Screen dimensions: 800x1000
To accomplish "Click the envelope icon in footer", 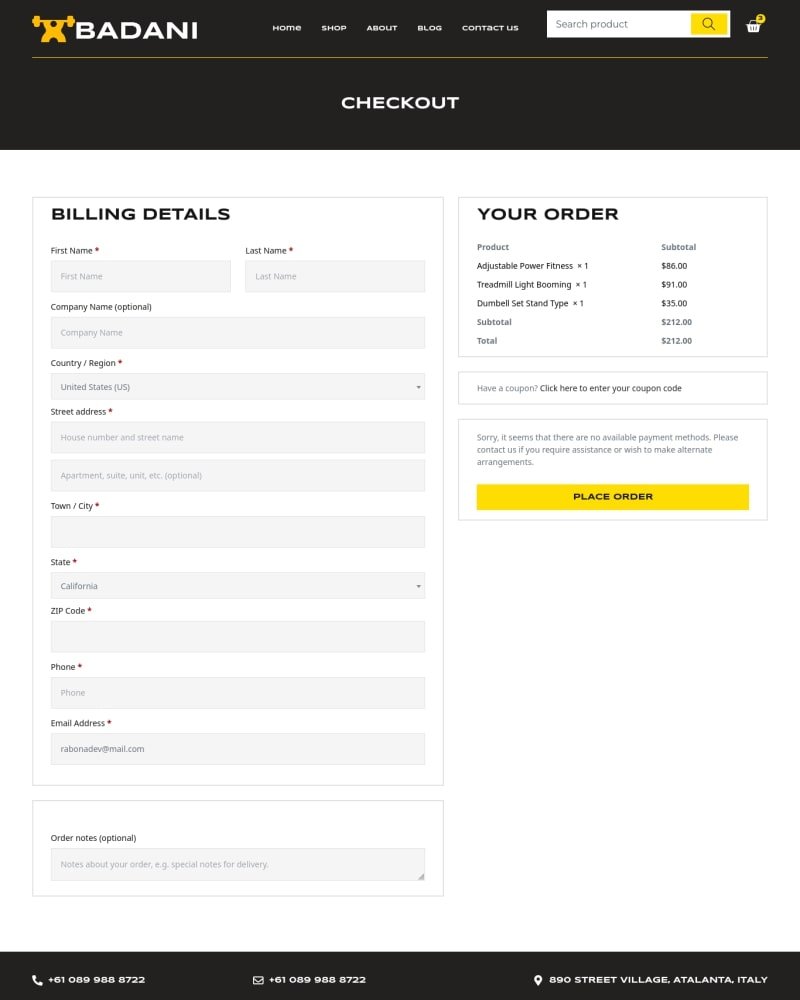I will coord(258,980).
